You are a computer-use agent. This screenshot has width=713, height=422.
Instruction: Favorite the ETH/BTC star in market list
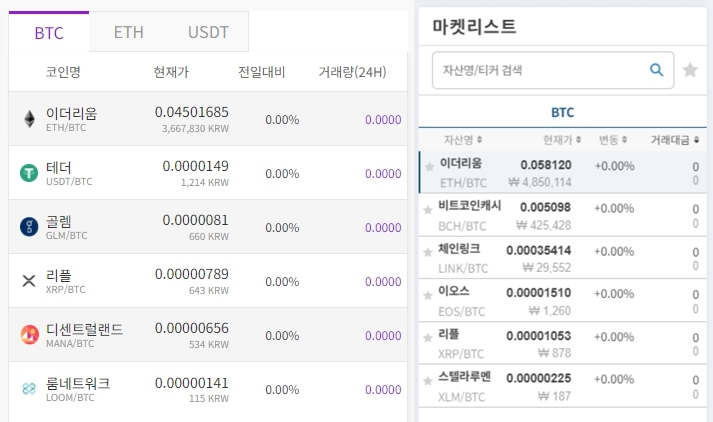point(430,167)
